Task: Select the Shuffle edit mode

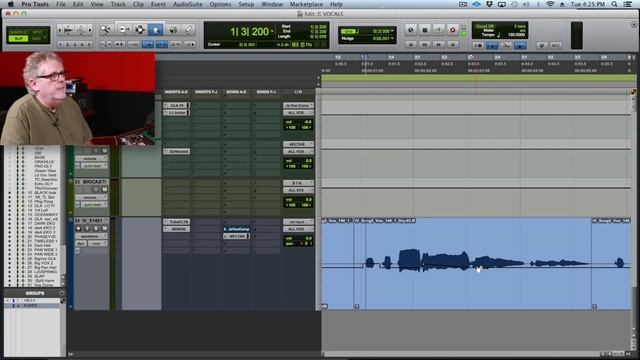Action: [18, 32]
